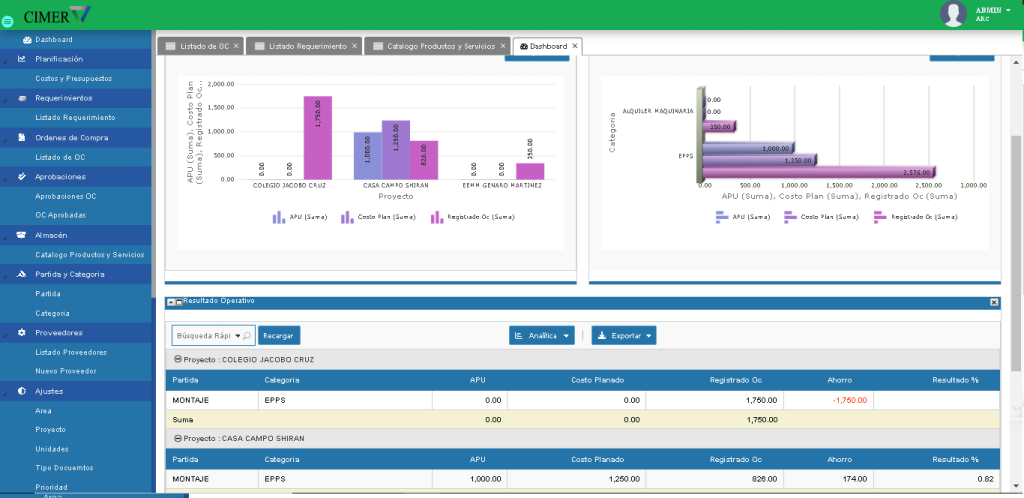Image resolution: width=1024 pixels, height=498 pixels.
Task: Click the Búsqueda Rápida search field
Action: click(206, 336)
